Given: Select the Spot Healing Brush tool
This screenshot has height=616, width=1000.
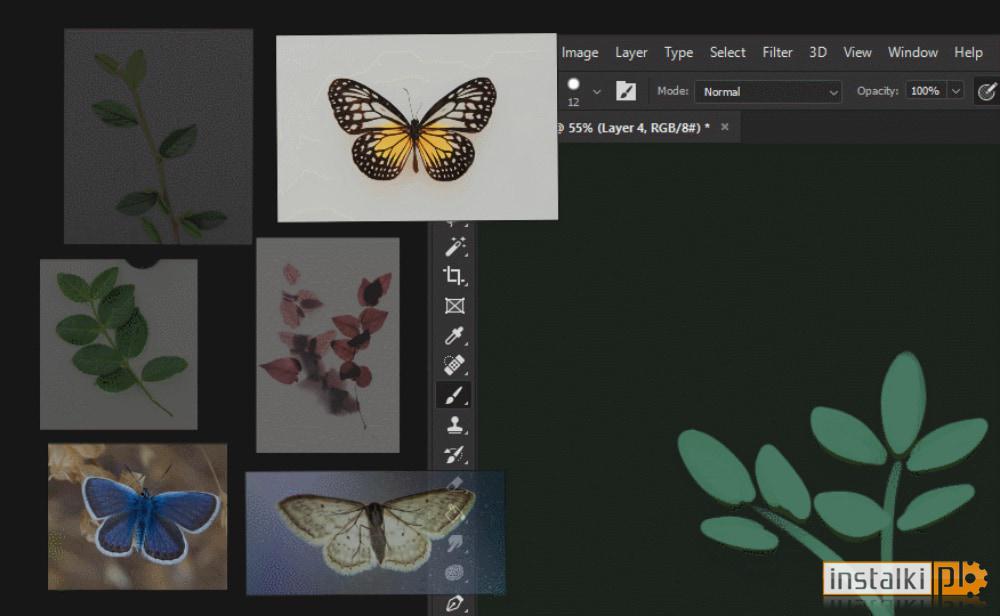Looking at the screenshot, I should tap(454, 365).
